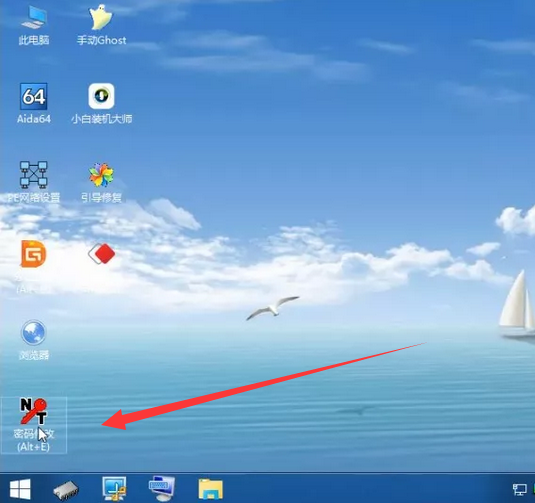Open the Windows Start button
Screen dimensions: 535x503
[20, 489]
